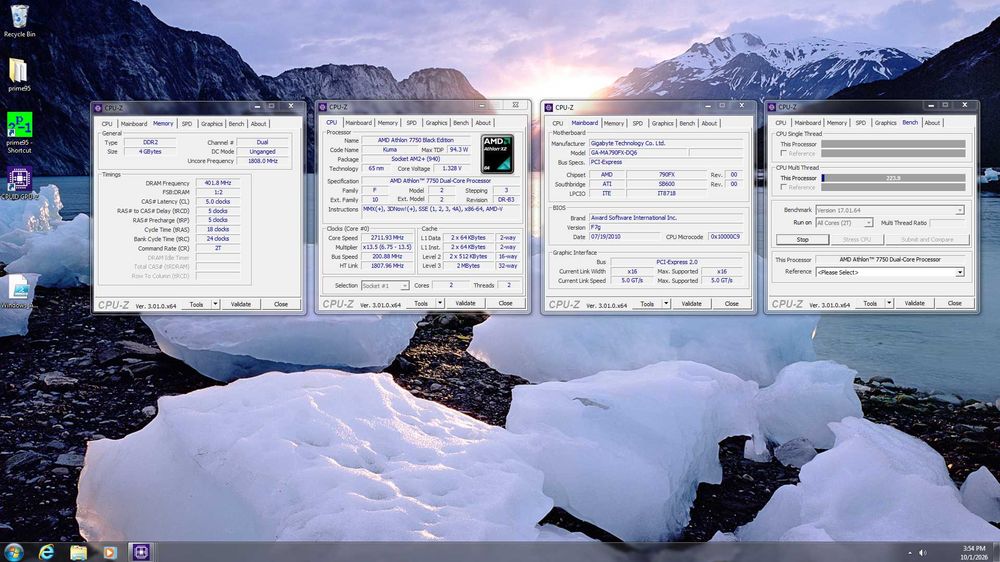
Task: Toggle Reference checkbox under CPU Single Thread
Action: (x=784, y=154)
